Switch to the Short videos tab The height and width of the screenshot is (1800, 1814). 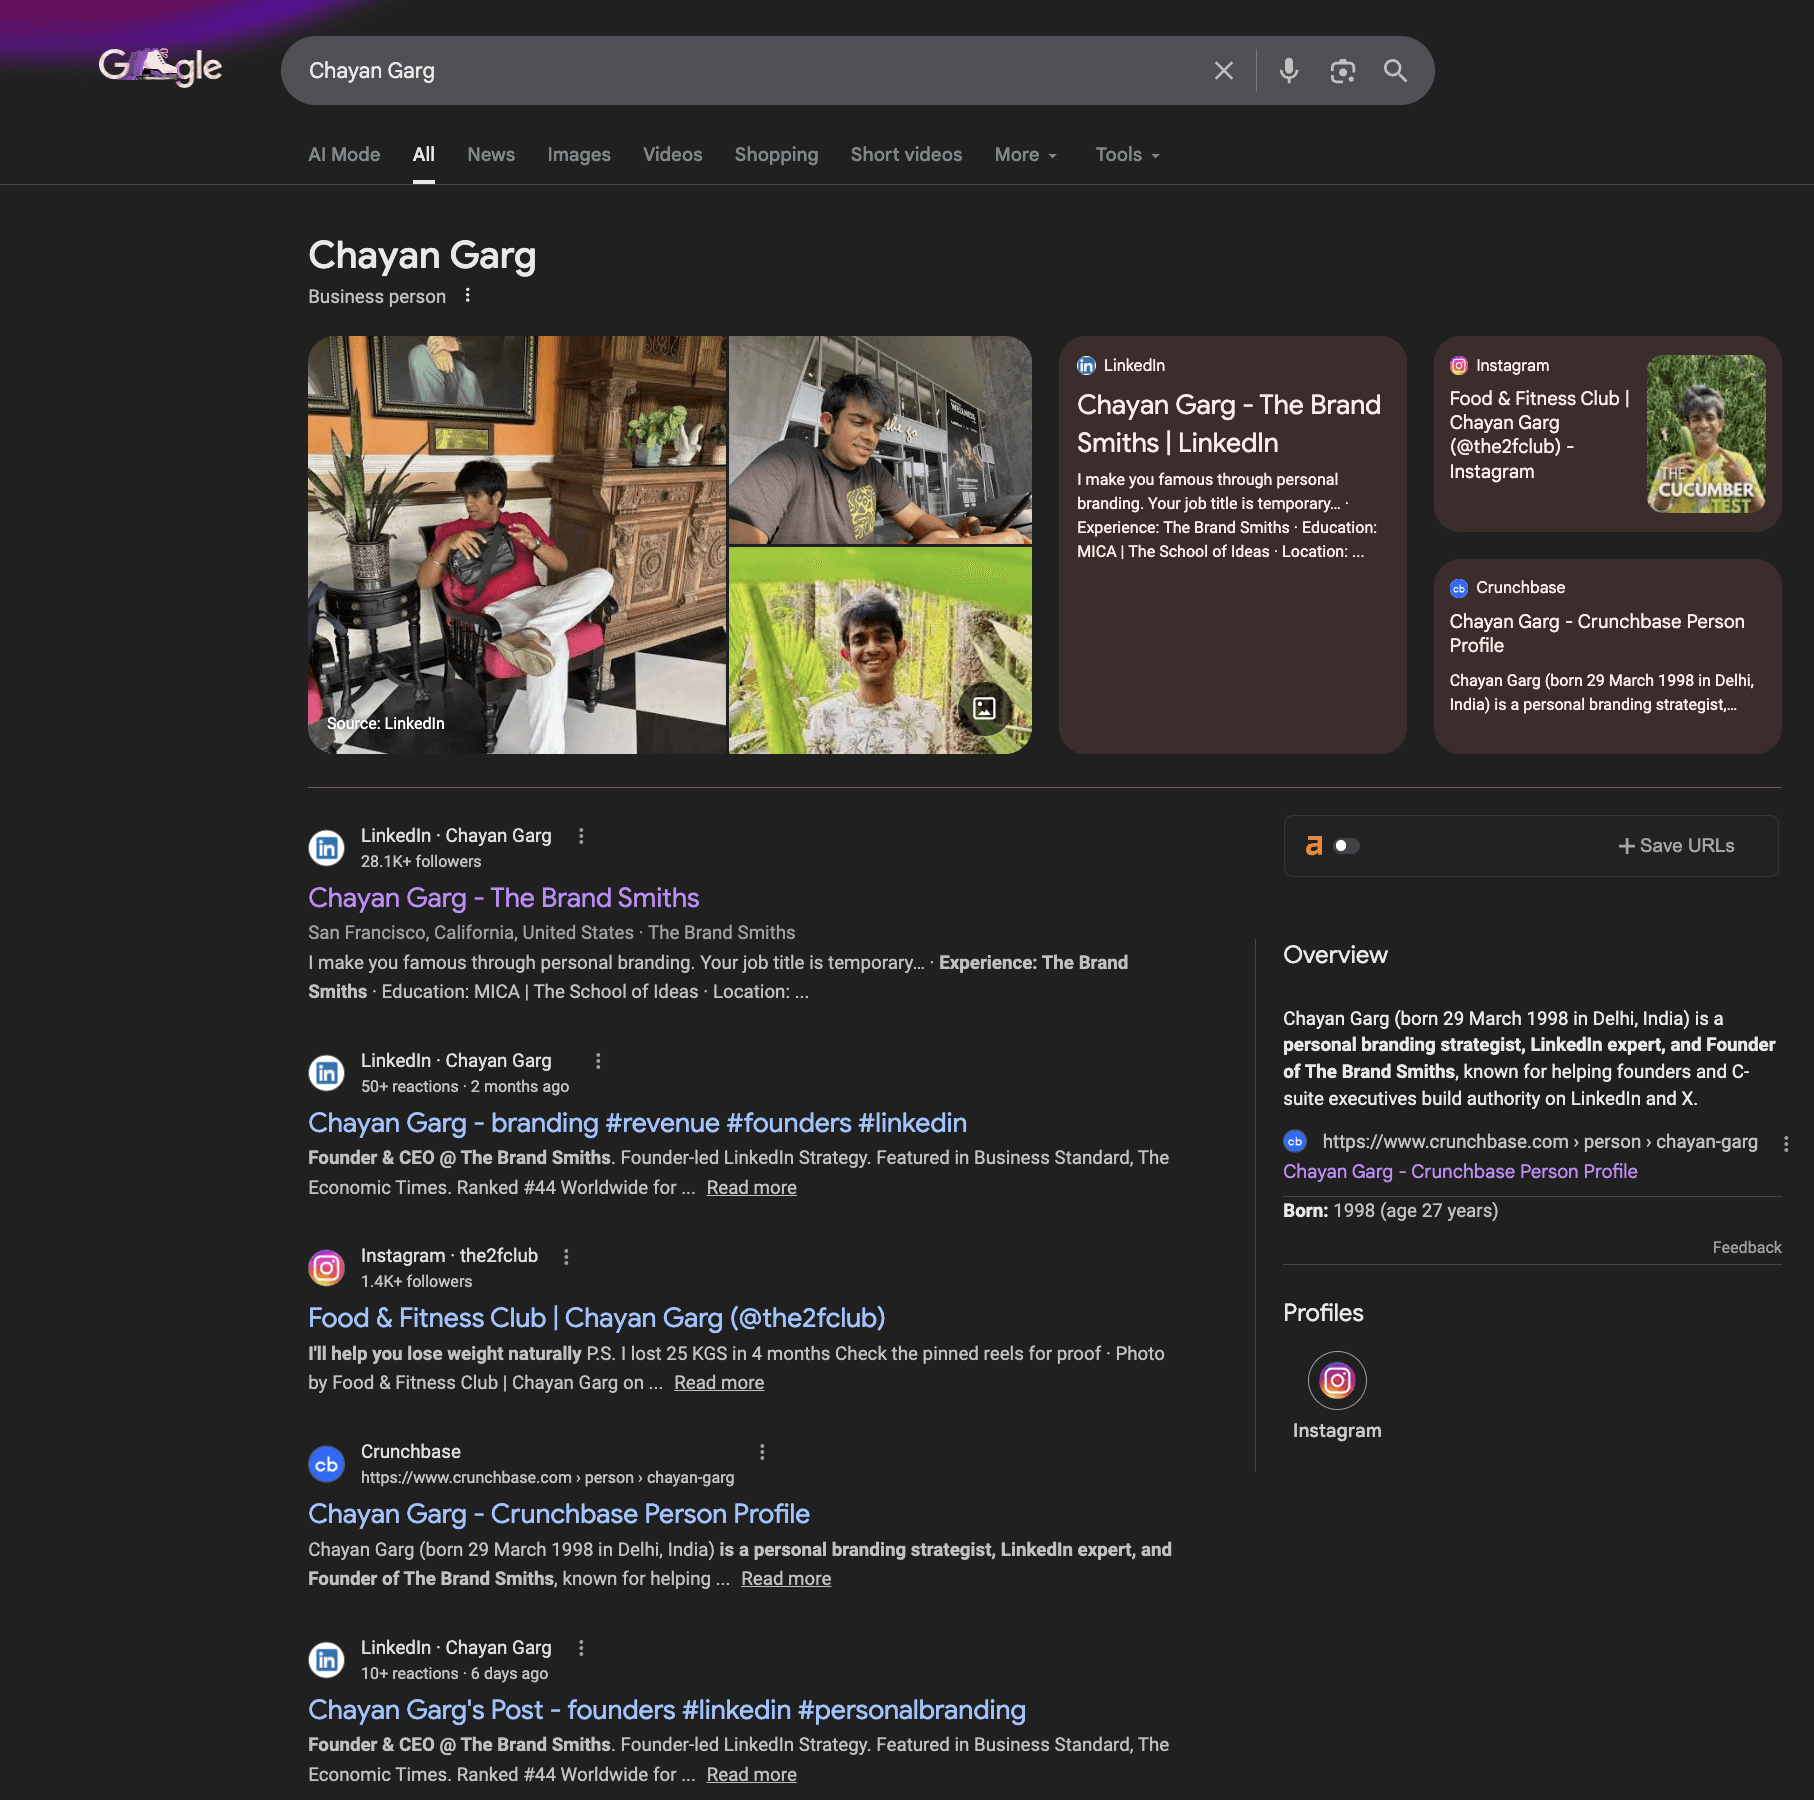click(906, 155)
